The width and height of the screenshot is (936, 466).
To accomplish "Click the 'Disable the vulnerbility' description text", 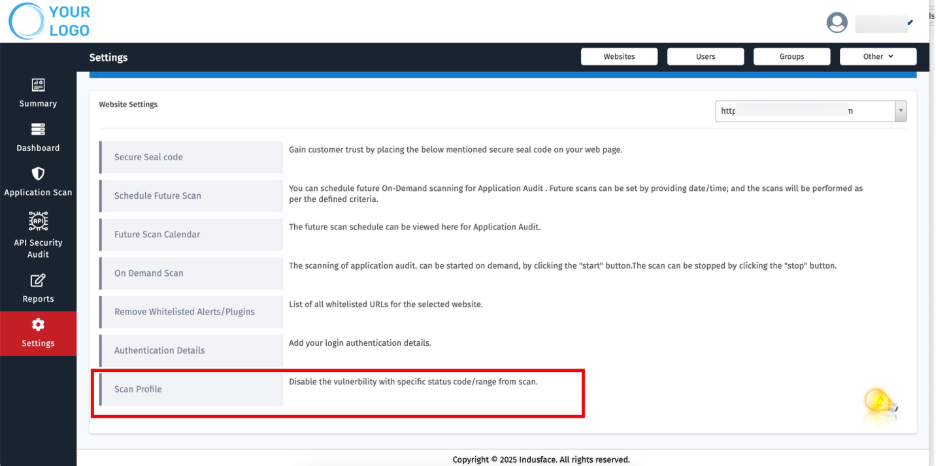I will tap(413, 382).
